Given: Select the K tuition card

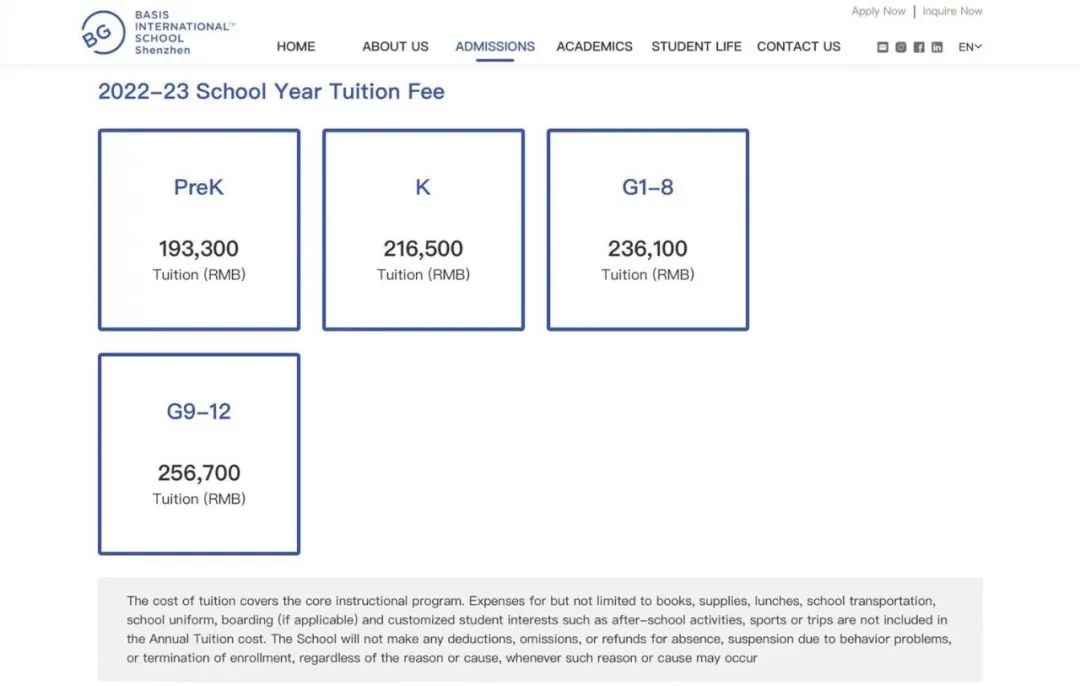Looking at the screenshot, I should 423,230.
